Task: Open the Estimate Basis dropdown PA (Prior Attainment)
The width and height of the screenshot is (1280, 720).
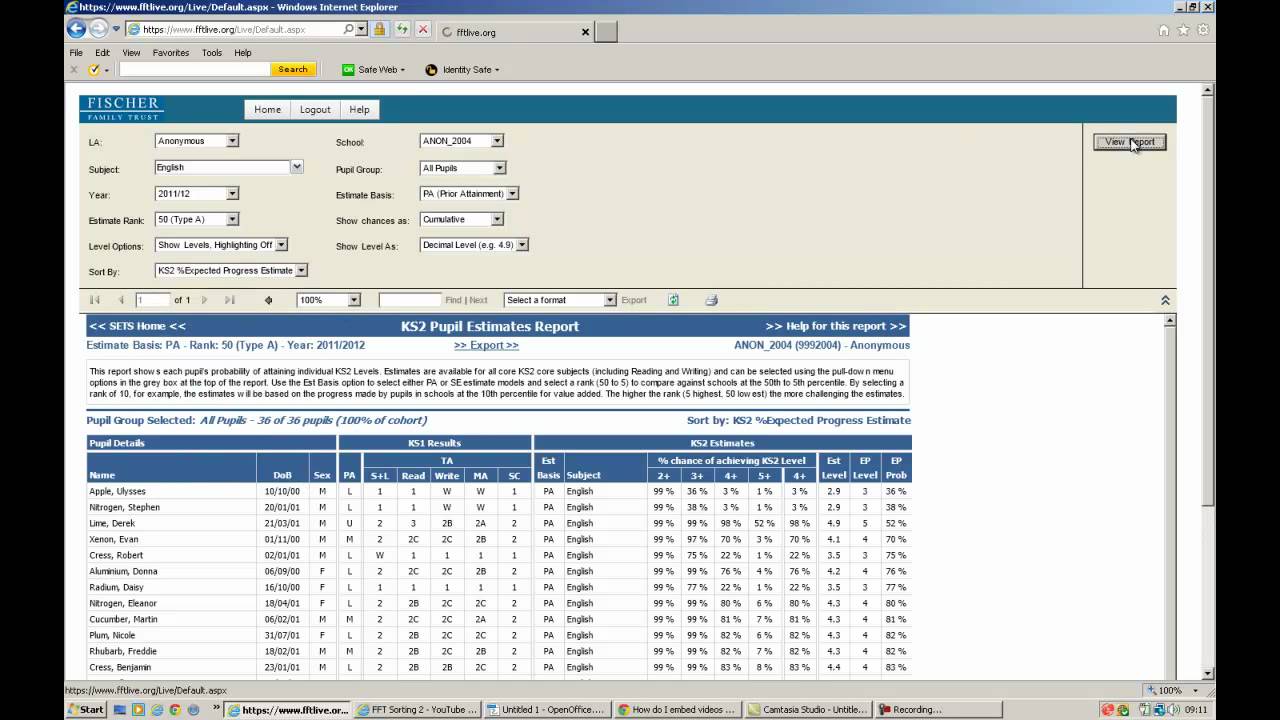Action: (469, 194)
